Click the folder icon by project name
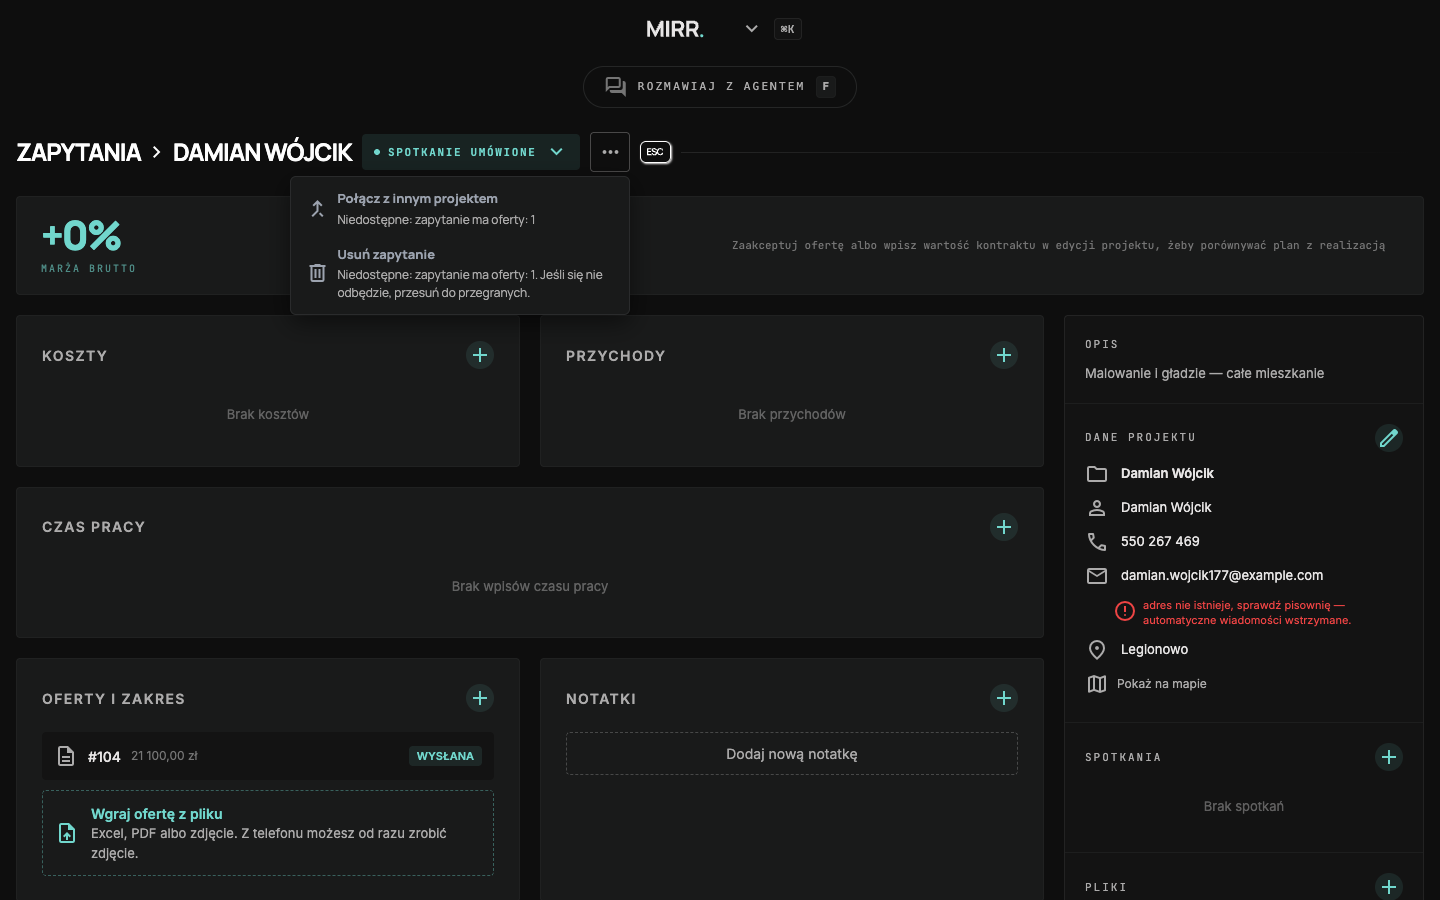Image resolution: width=1440 pixels, height=900 pixels. pos(1097,473)
